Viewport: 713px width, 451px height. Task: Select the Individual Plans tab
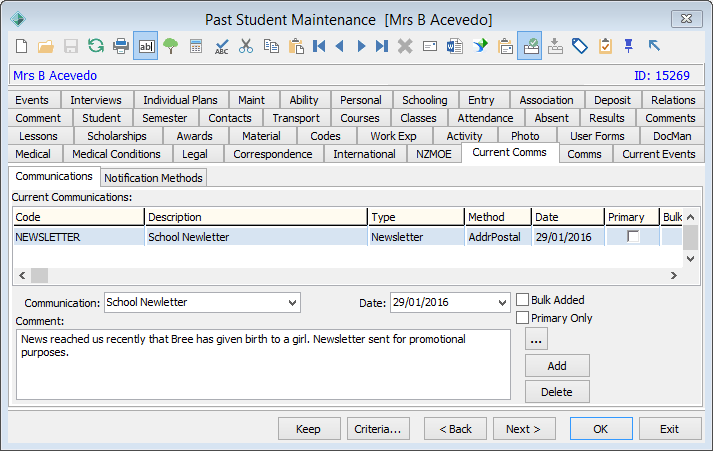[x=181, y=100]
